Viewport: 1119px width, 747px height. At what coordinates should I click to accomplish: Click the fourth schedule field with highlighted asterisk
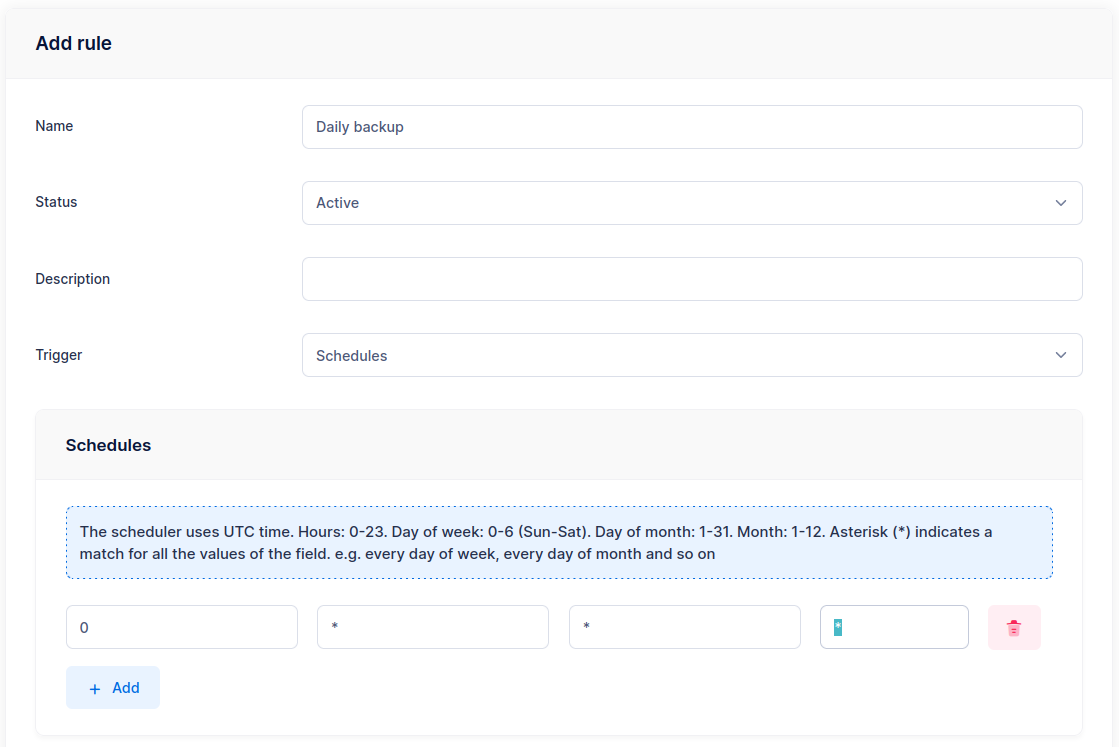[894, 627]
